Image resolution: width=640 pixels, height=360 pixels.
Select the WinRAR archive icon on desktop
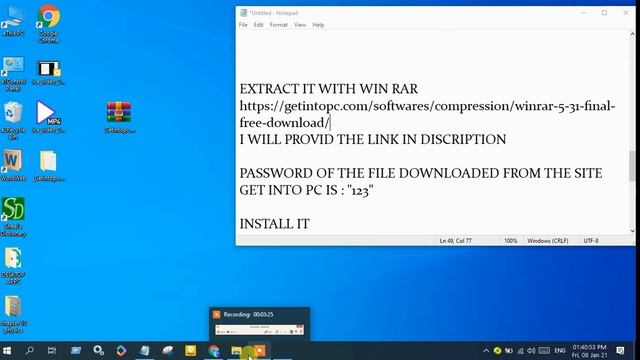pyautogui.click(x=119, y=117)
